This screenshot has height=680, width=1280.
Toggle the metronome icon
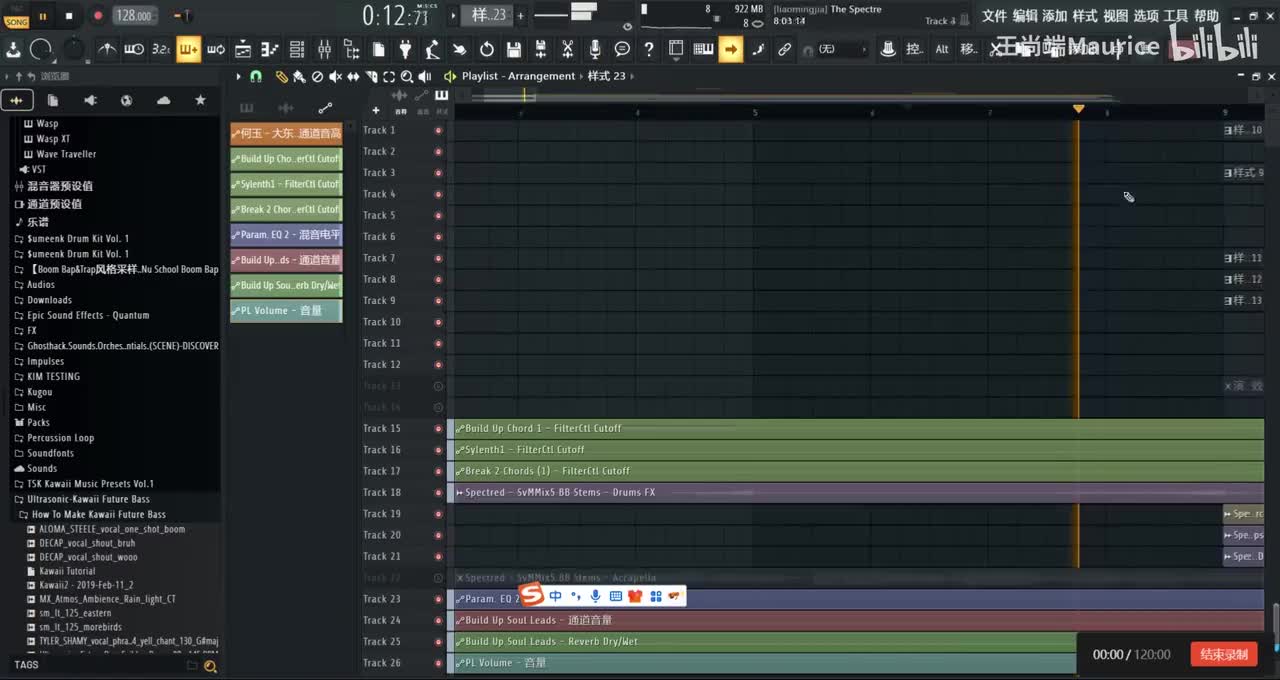(106, 49)
